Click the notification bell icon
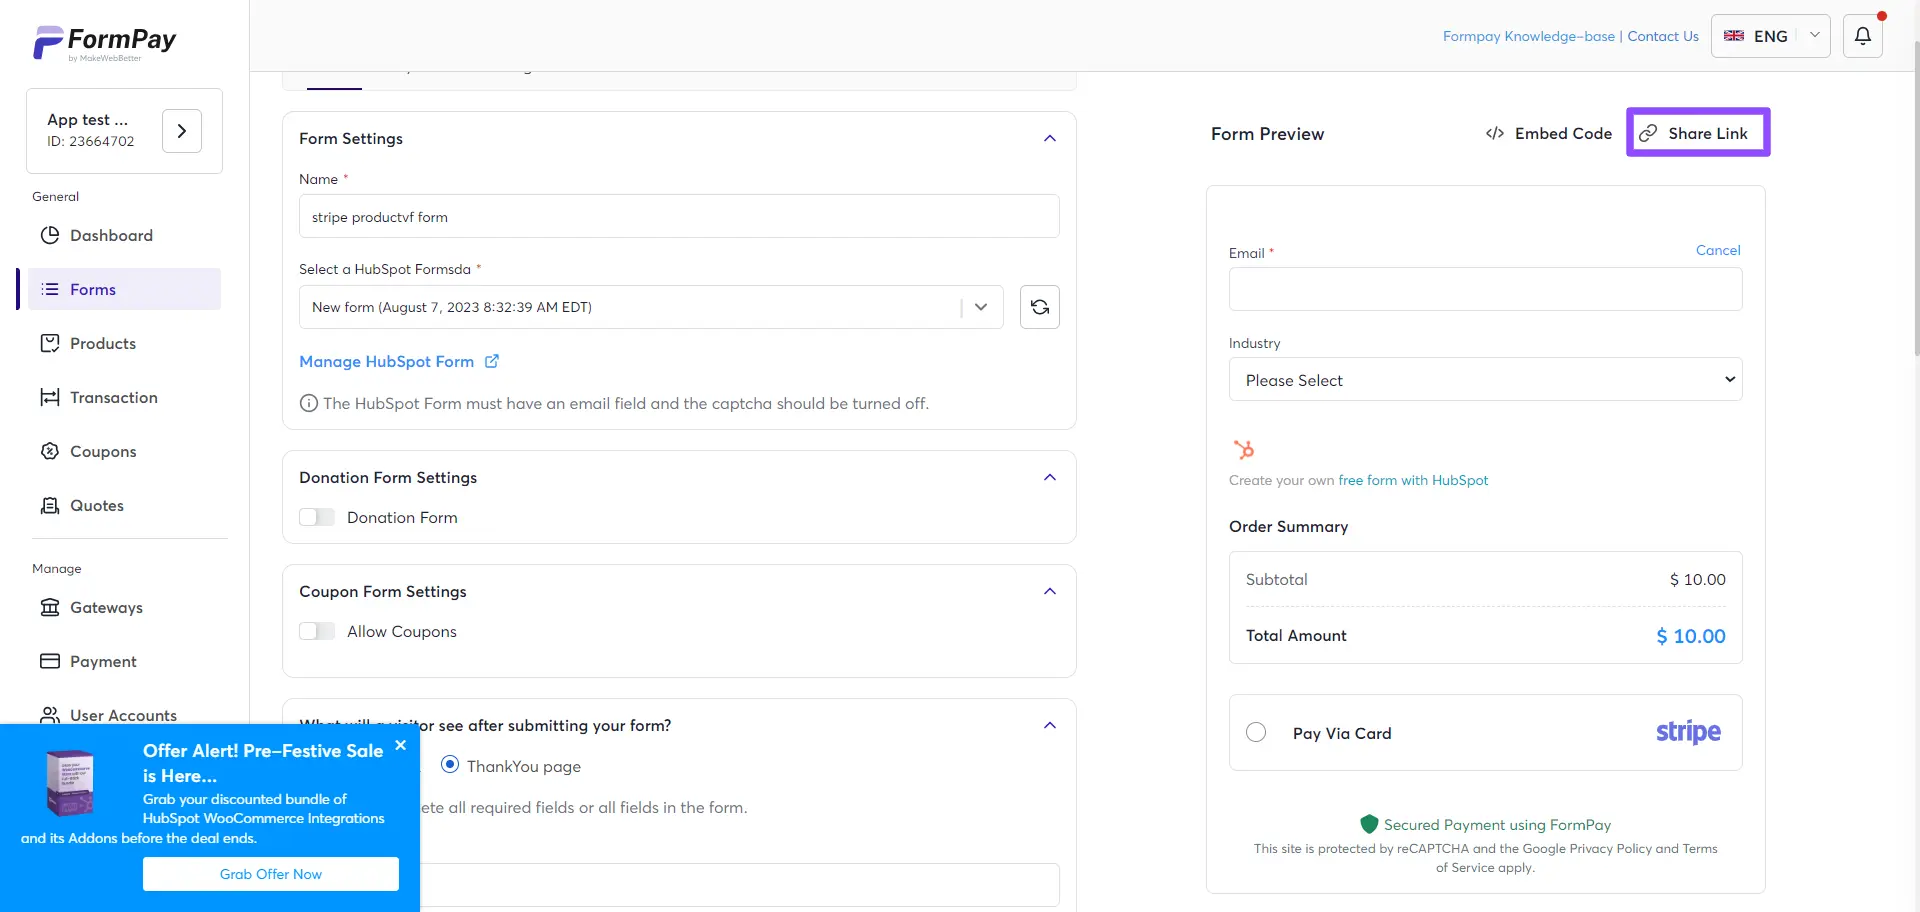 click(x=1862, y=36)
